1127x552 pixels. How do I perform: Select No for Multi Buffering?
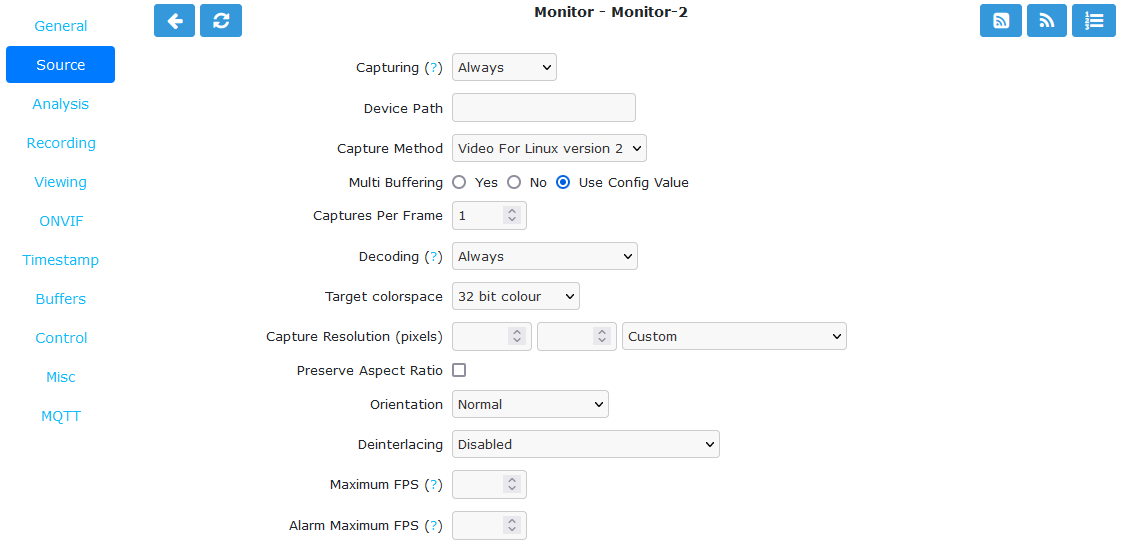514,183
